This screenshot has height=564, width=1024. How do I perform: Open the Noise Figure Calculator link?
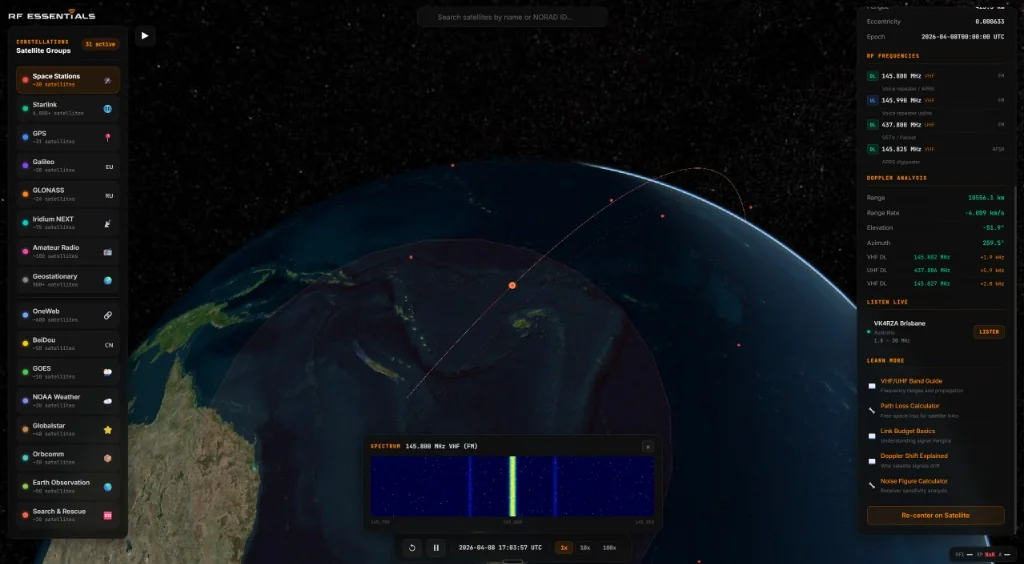click(x=914, y=481)
